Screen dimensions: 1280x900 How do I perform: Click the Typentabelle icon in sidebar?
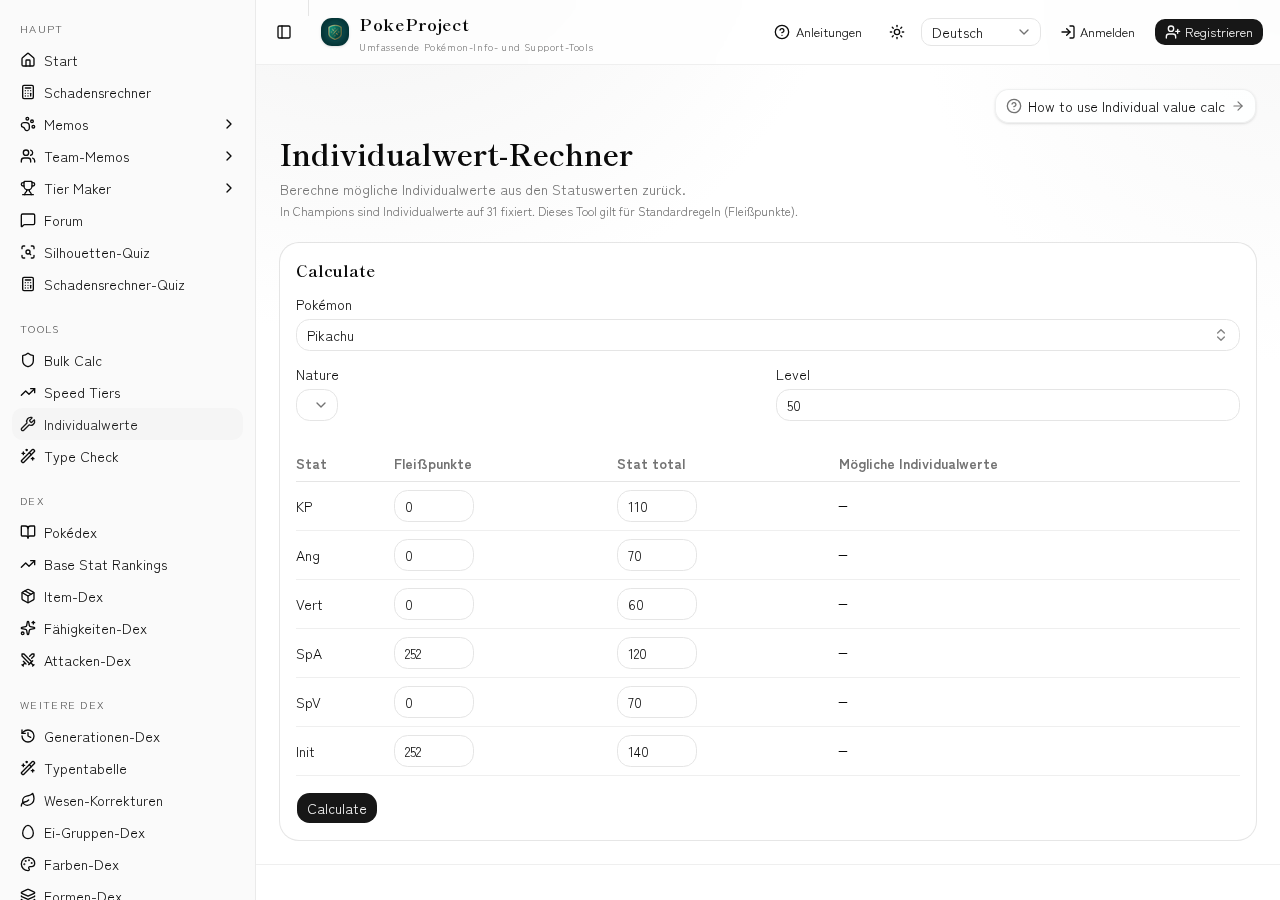[28, 769]
